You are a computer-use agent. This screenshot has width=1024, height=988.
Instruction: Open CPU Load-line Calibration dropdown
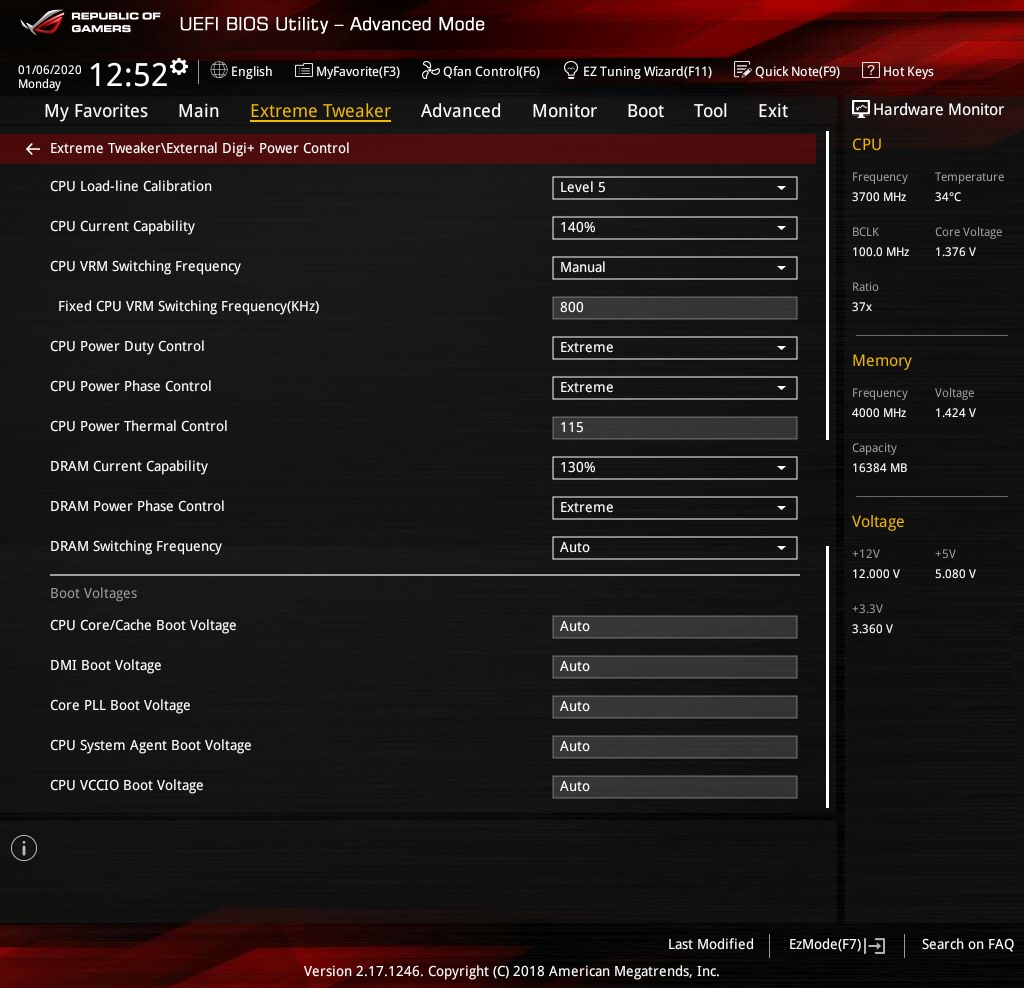675,188
